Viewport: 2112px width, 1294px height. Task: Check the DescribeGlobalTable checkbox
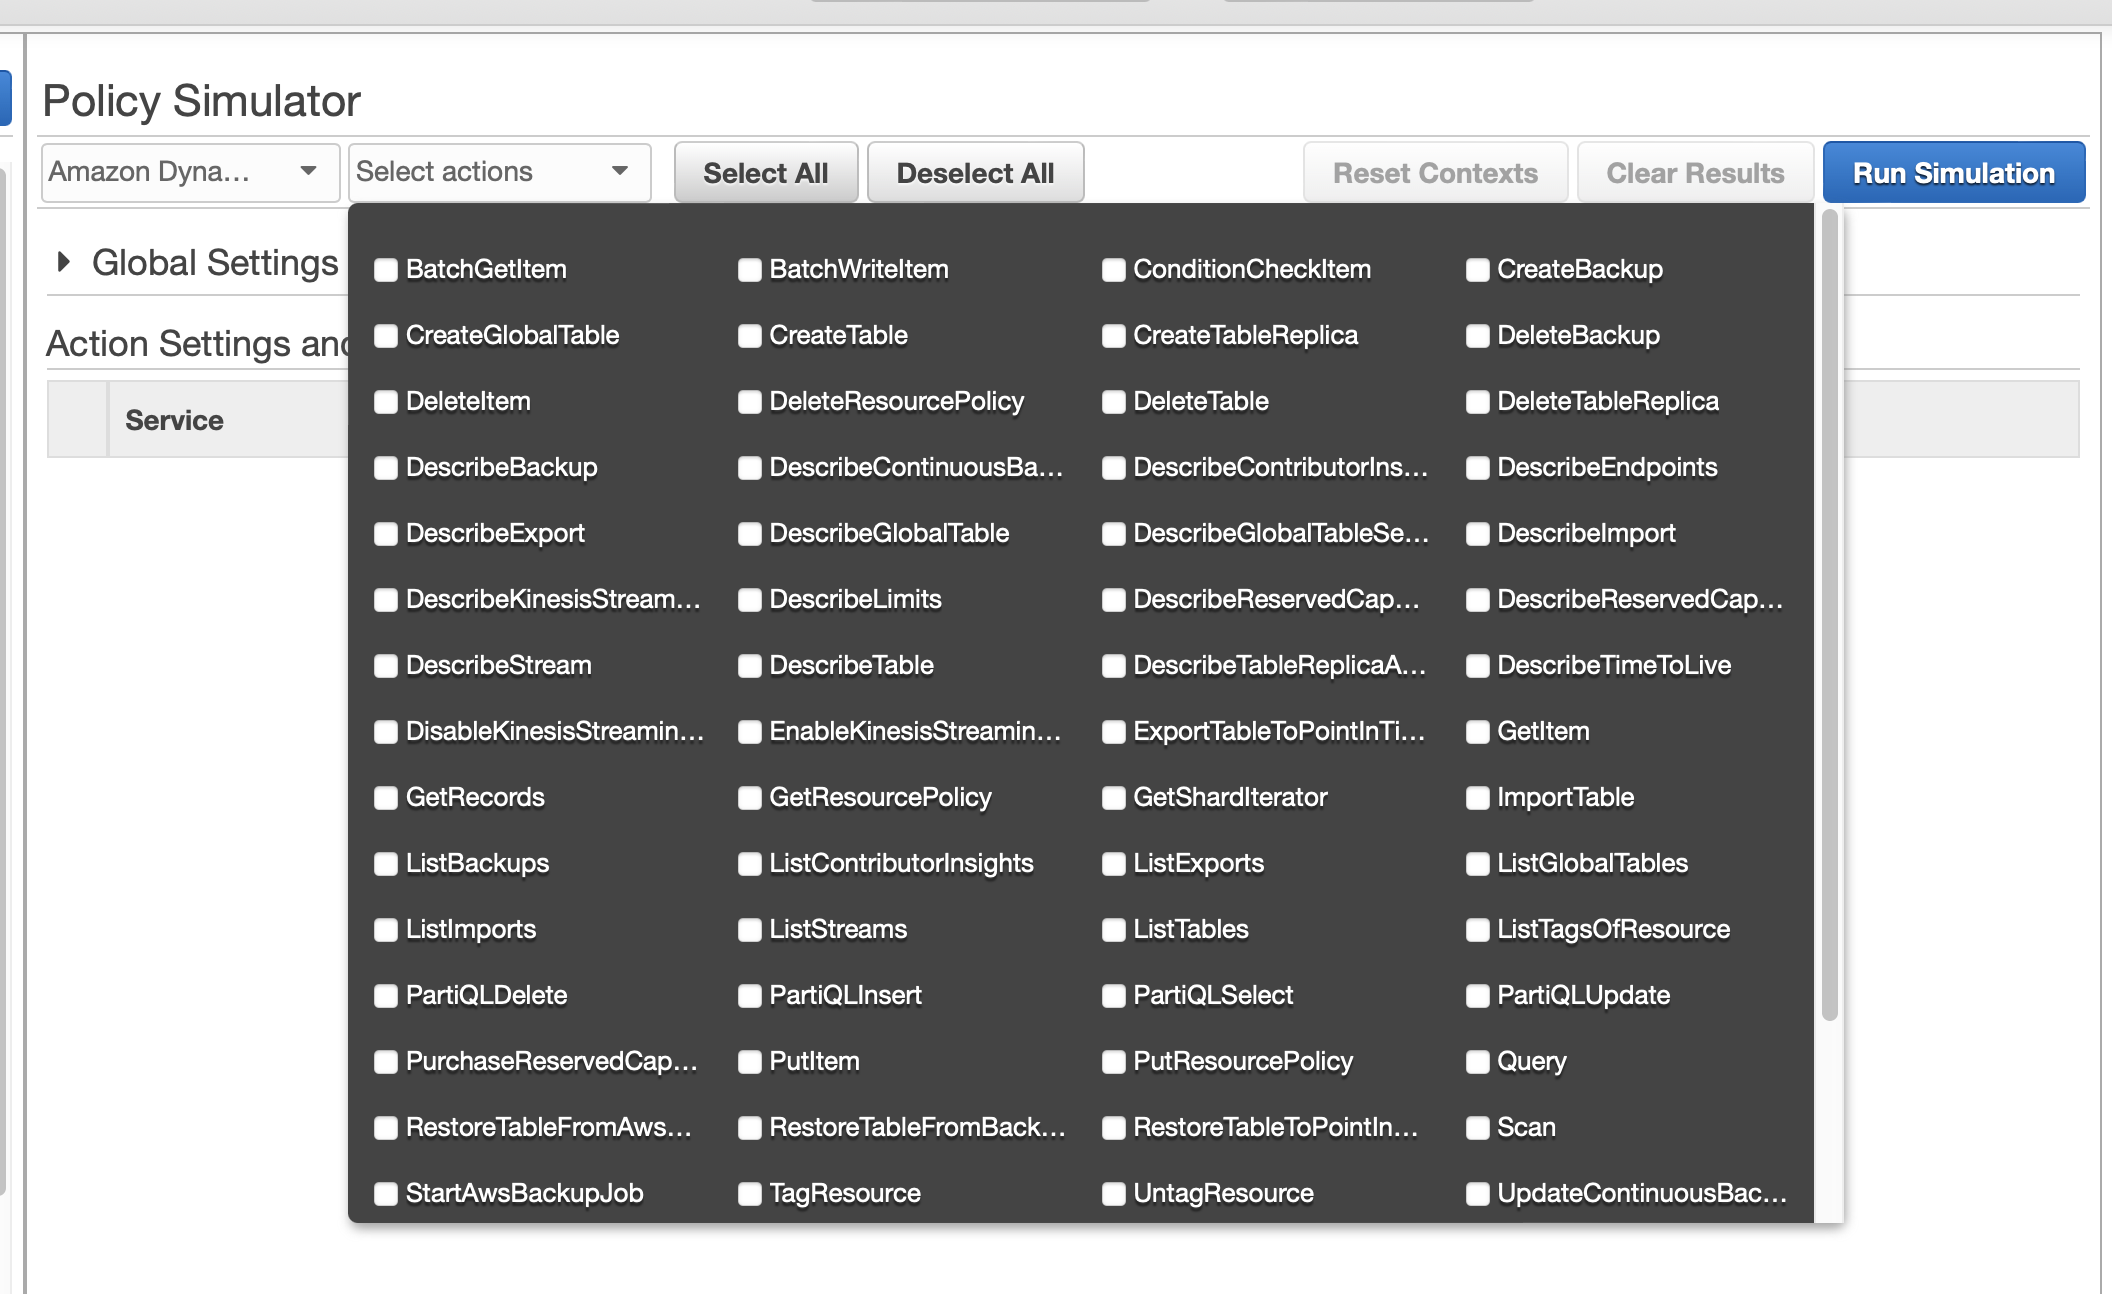click(x=750, y=534)
